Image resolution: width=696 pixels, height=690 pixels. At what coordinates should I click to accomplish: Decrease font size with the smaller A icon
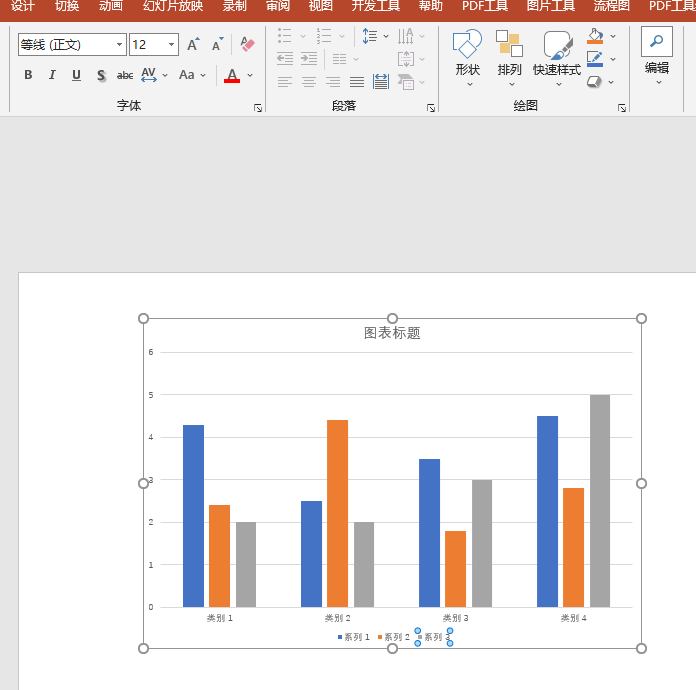tap(218, 44)
